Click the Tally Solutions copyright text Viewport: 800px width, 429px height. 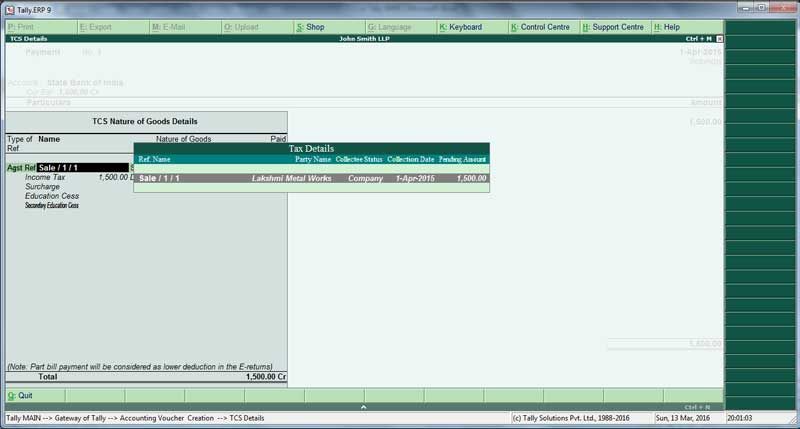coord(571,418)
